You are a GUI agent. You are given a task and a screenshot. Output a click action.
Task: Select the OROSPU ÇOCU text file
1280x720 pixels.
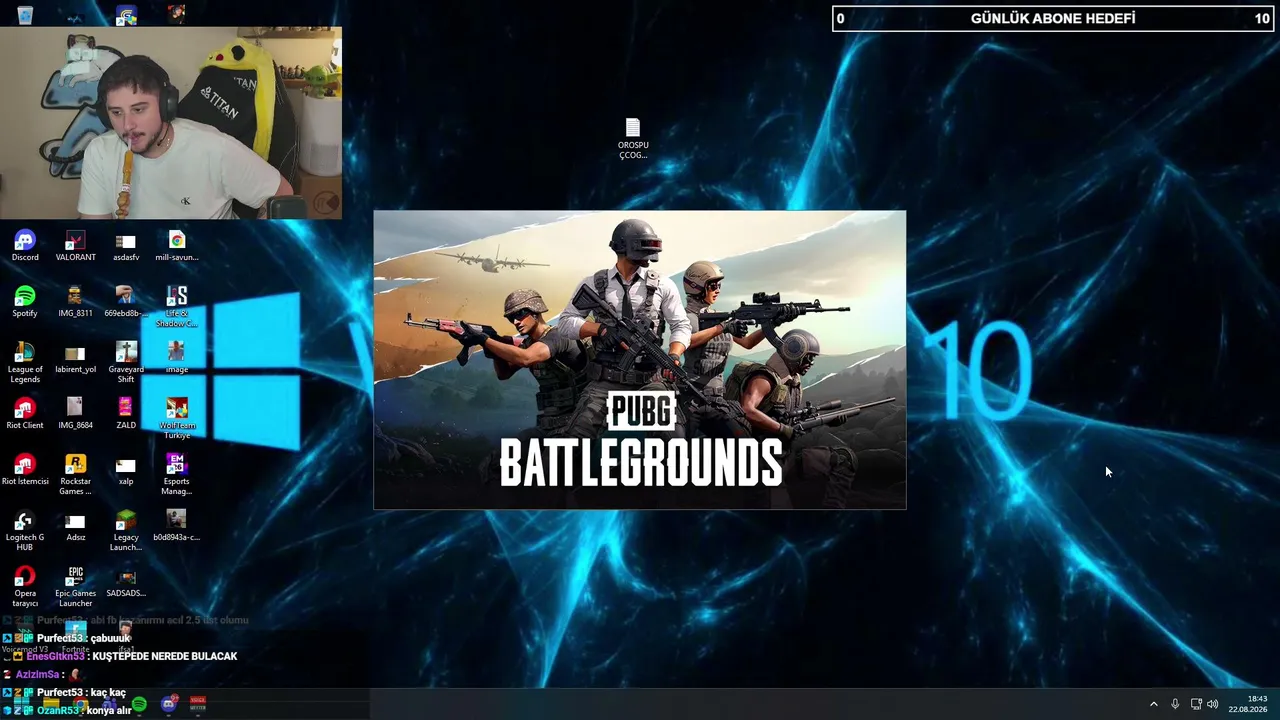coord(633,139)
